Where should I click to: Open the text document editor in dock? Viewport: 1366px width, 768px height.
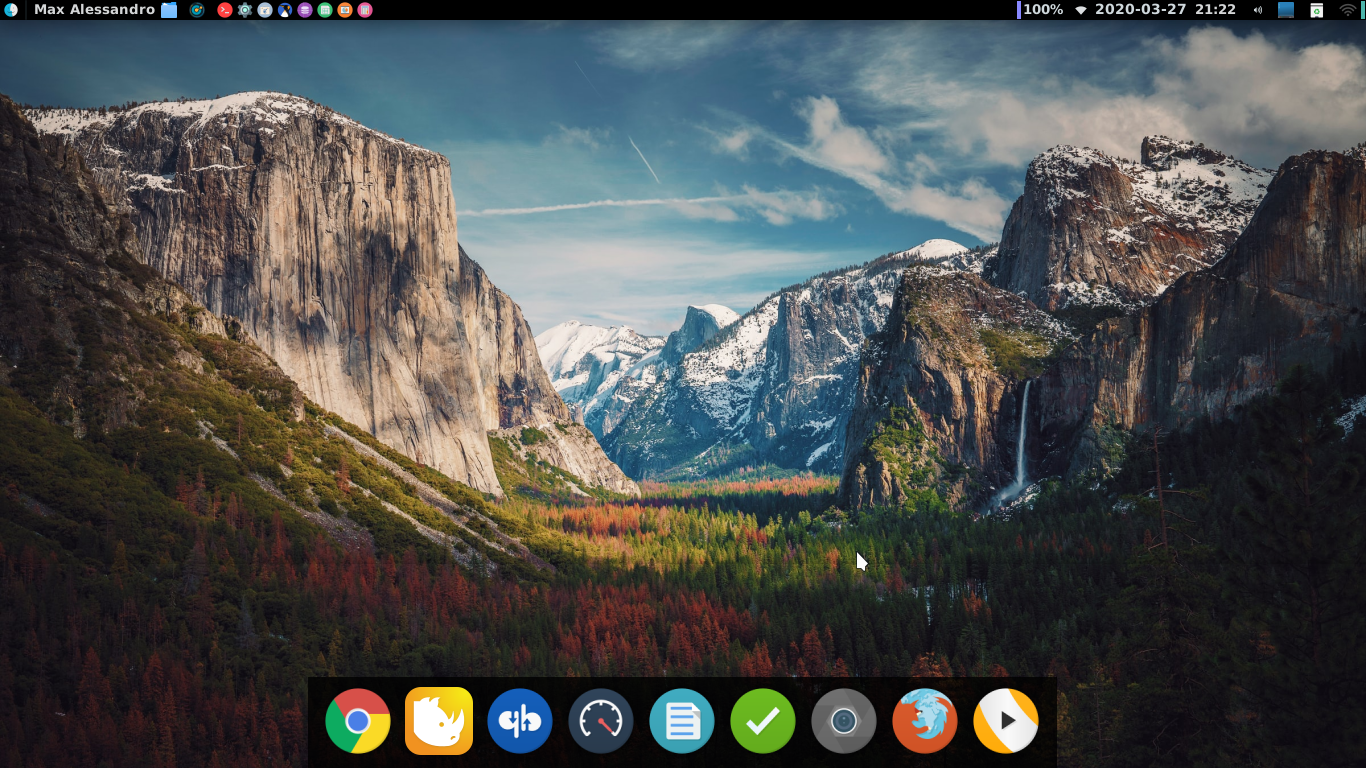(x=682, y=721)
